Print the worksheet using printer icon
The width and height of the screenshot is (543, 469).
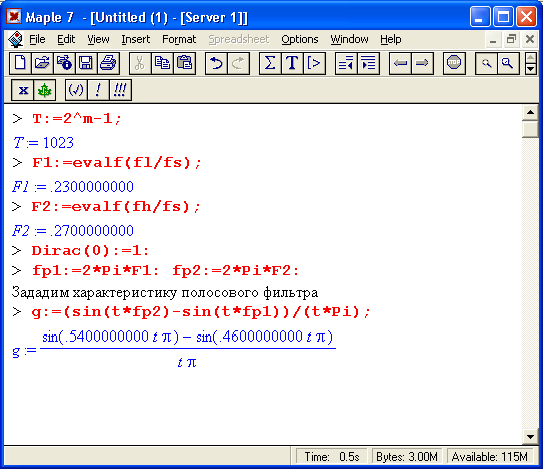pos(108,63)
